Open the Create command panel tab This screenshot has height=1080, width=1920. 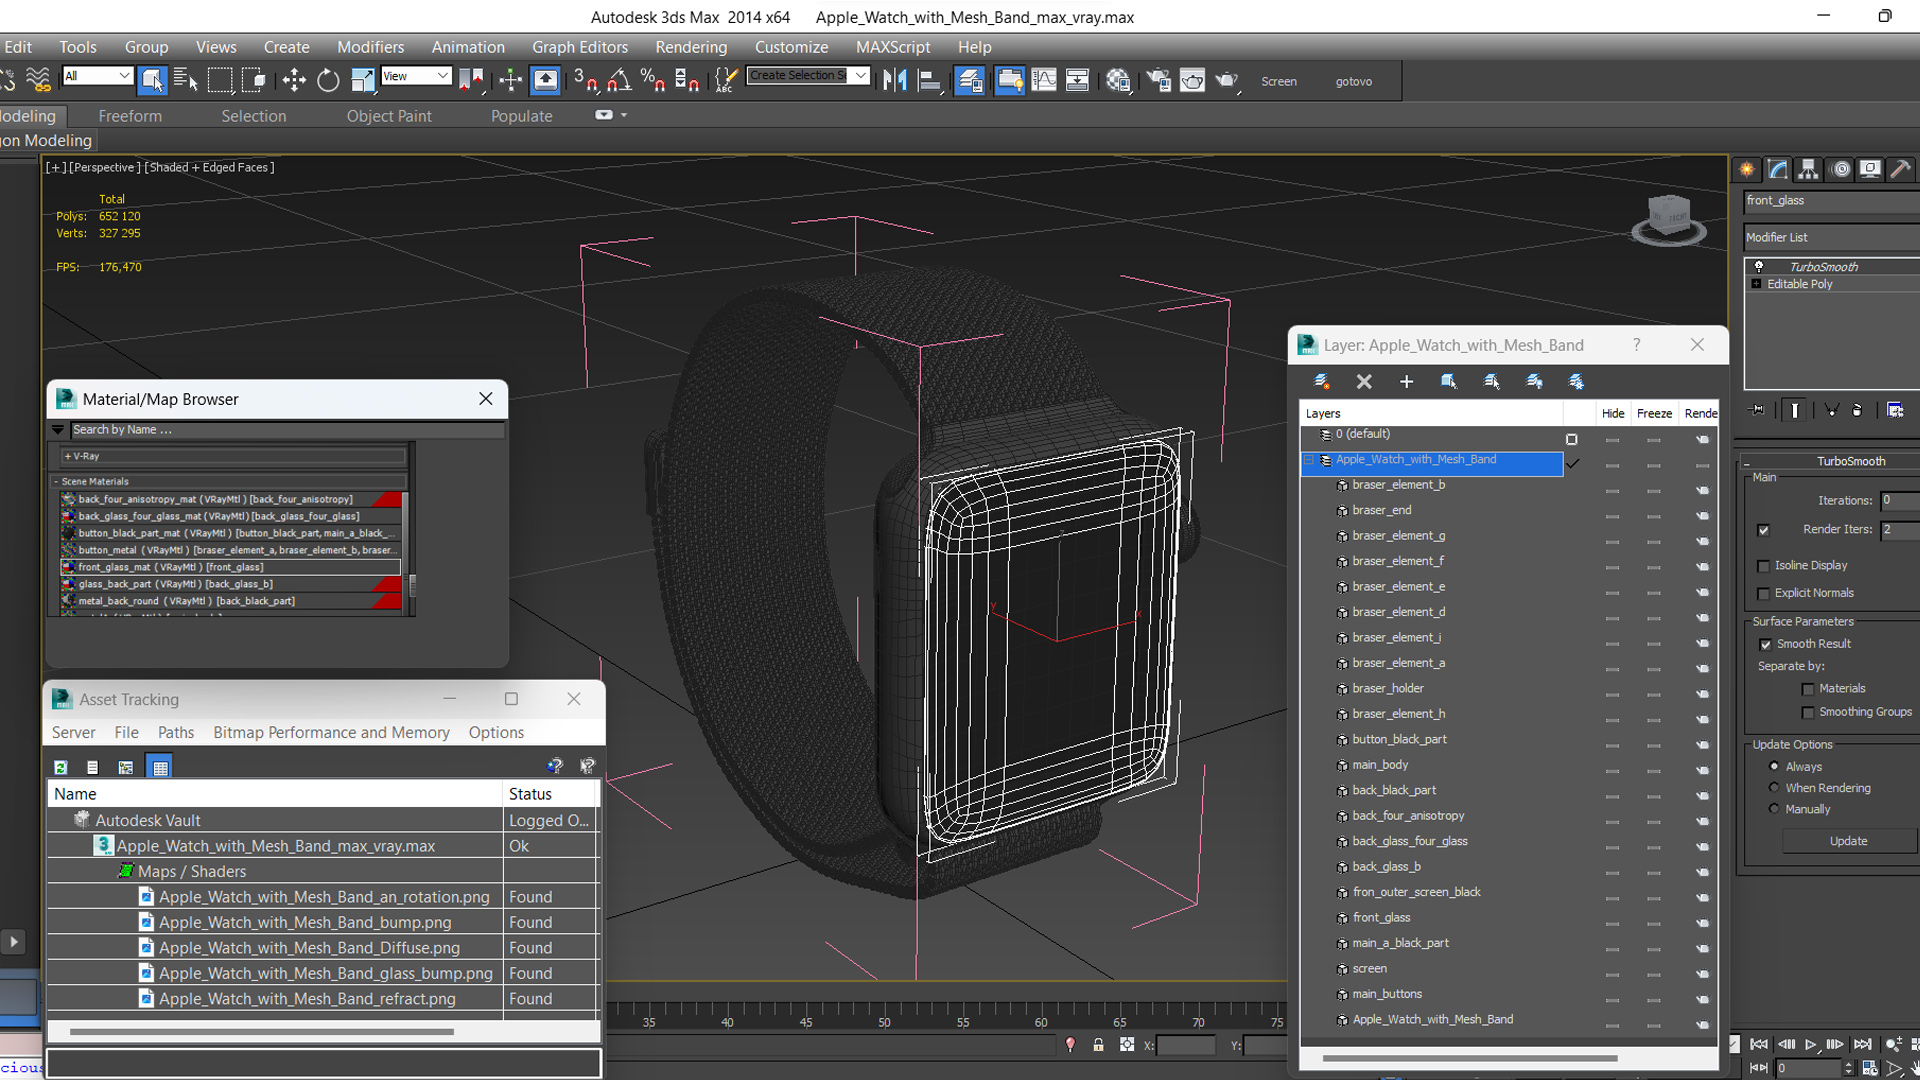pos(1747,169)
